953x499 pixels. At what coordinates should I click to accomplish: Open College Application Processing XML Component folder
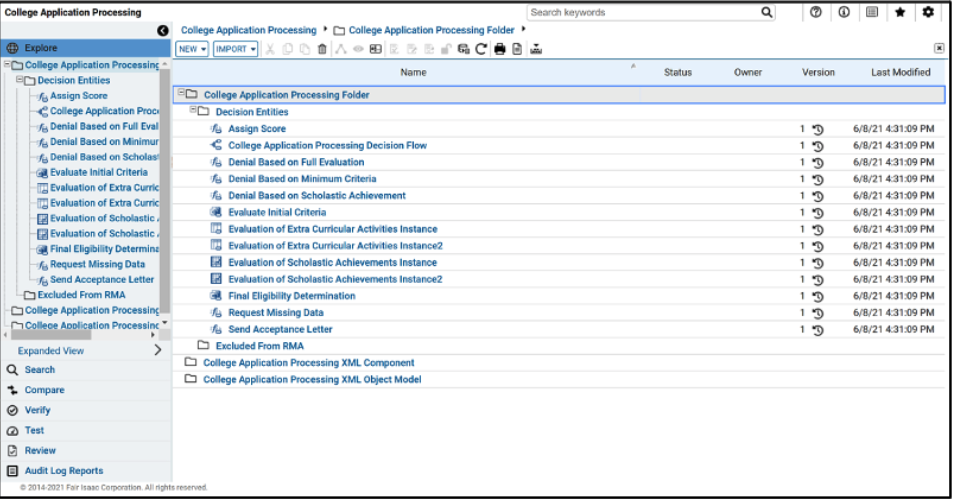pyautogui.click(x=309, y=363)
